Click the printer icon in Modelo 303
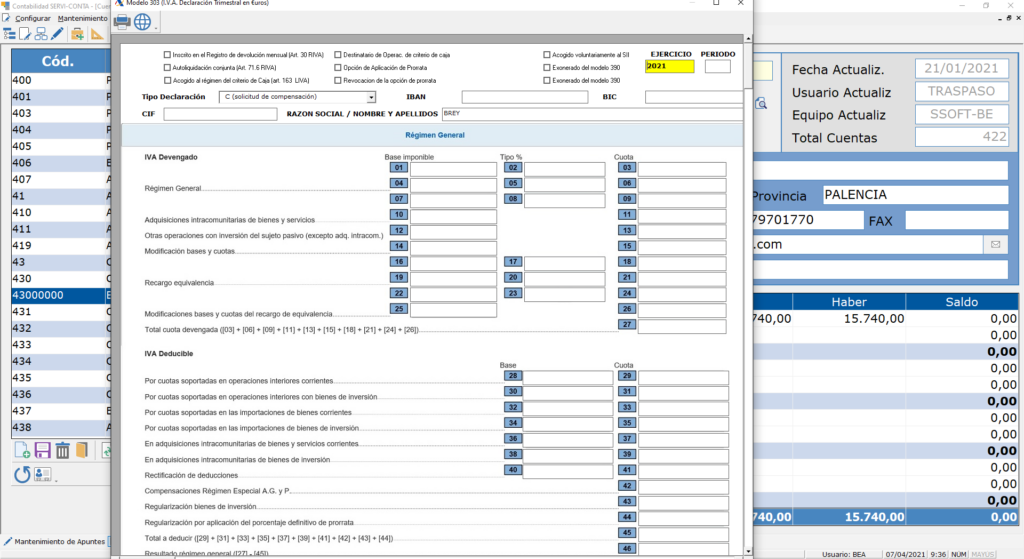Image resolution: width=1024 pixels, height=559 pixels. click(x=122, y=21)
